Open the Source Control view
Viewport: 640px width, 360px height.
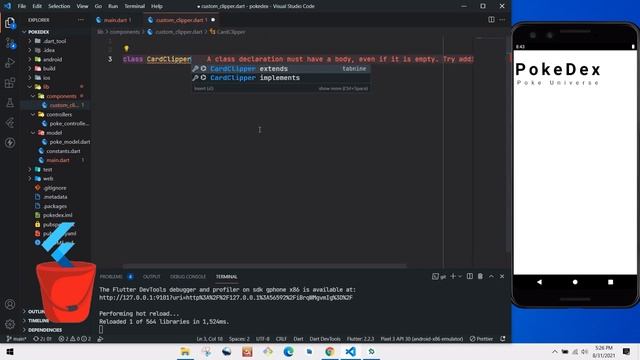[10, 43]
